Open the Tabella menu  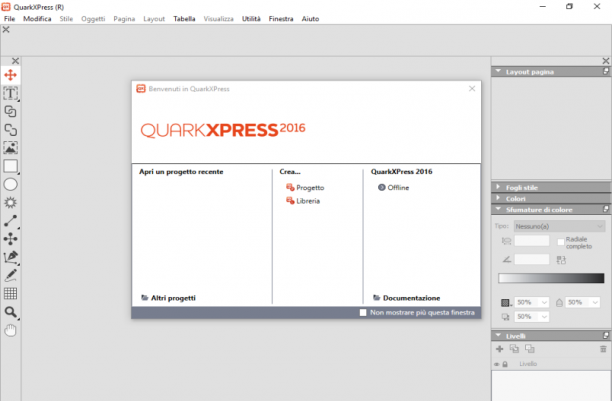[184, 19]
